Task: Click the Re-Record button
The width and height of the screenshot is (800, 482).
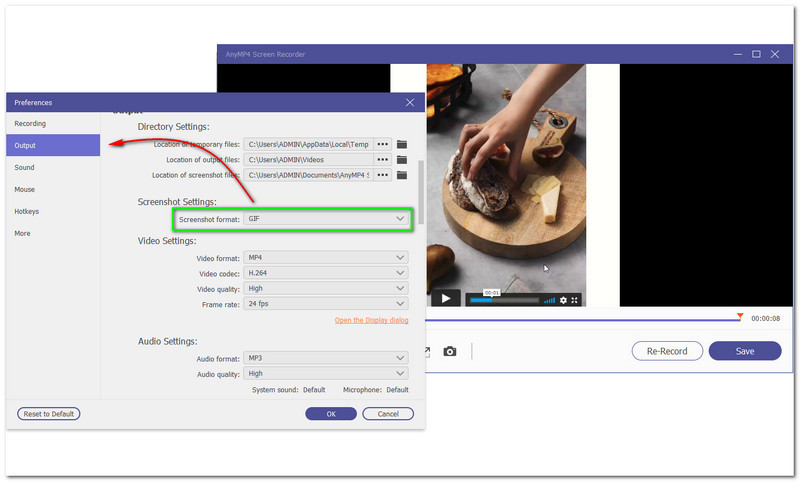Action: click(667, 351)
